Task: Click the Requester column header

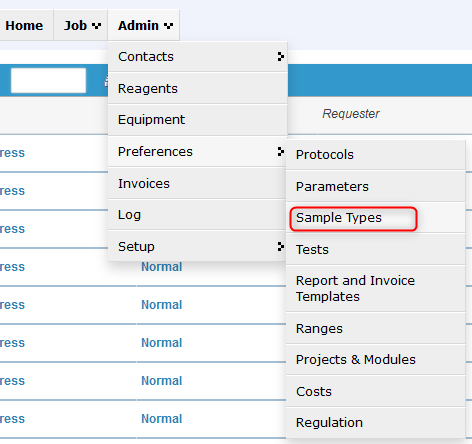Action: pos(351,114)
